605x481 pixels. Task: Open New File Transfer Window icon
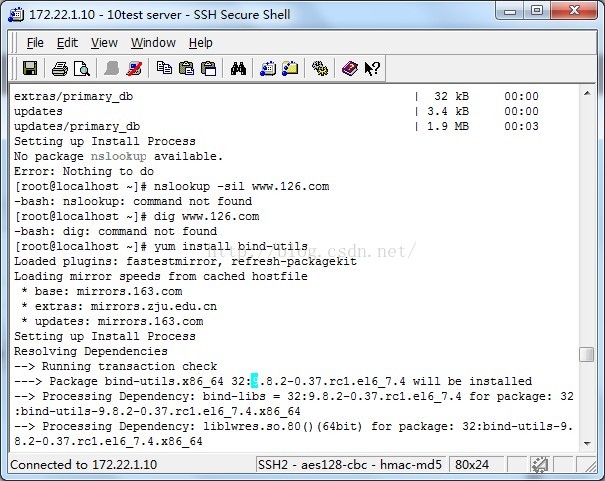pos(290,68)
